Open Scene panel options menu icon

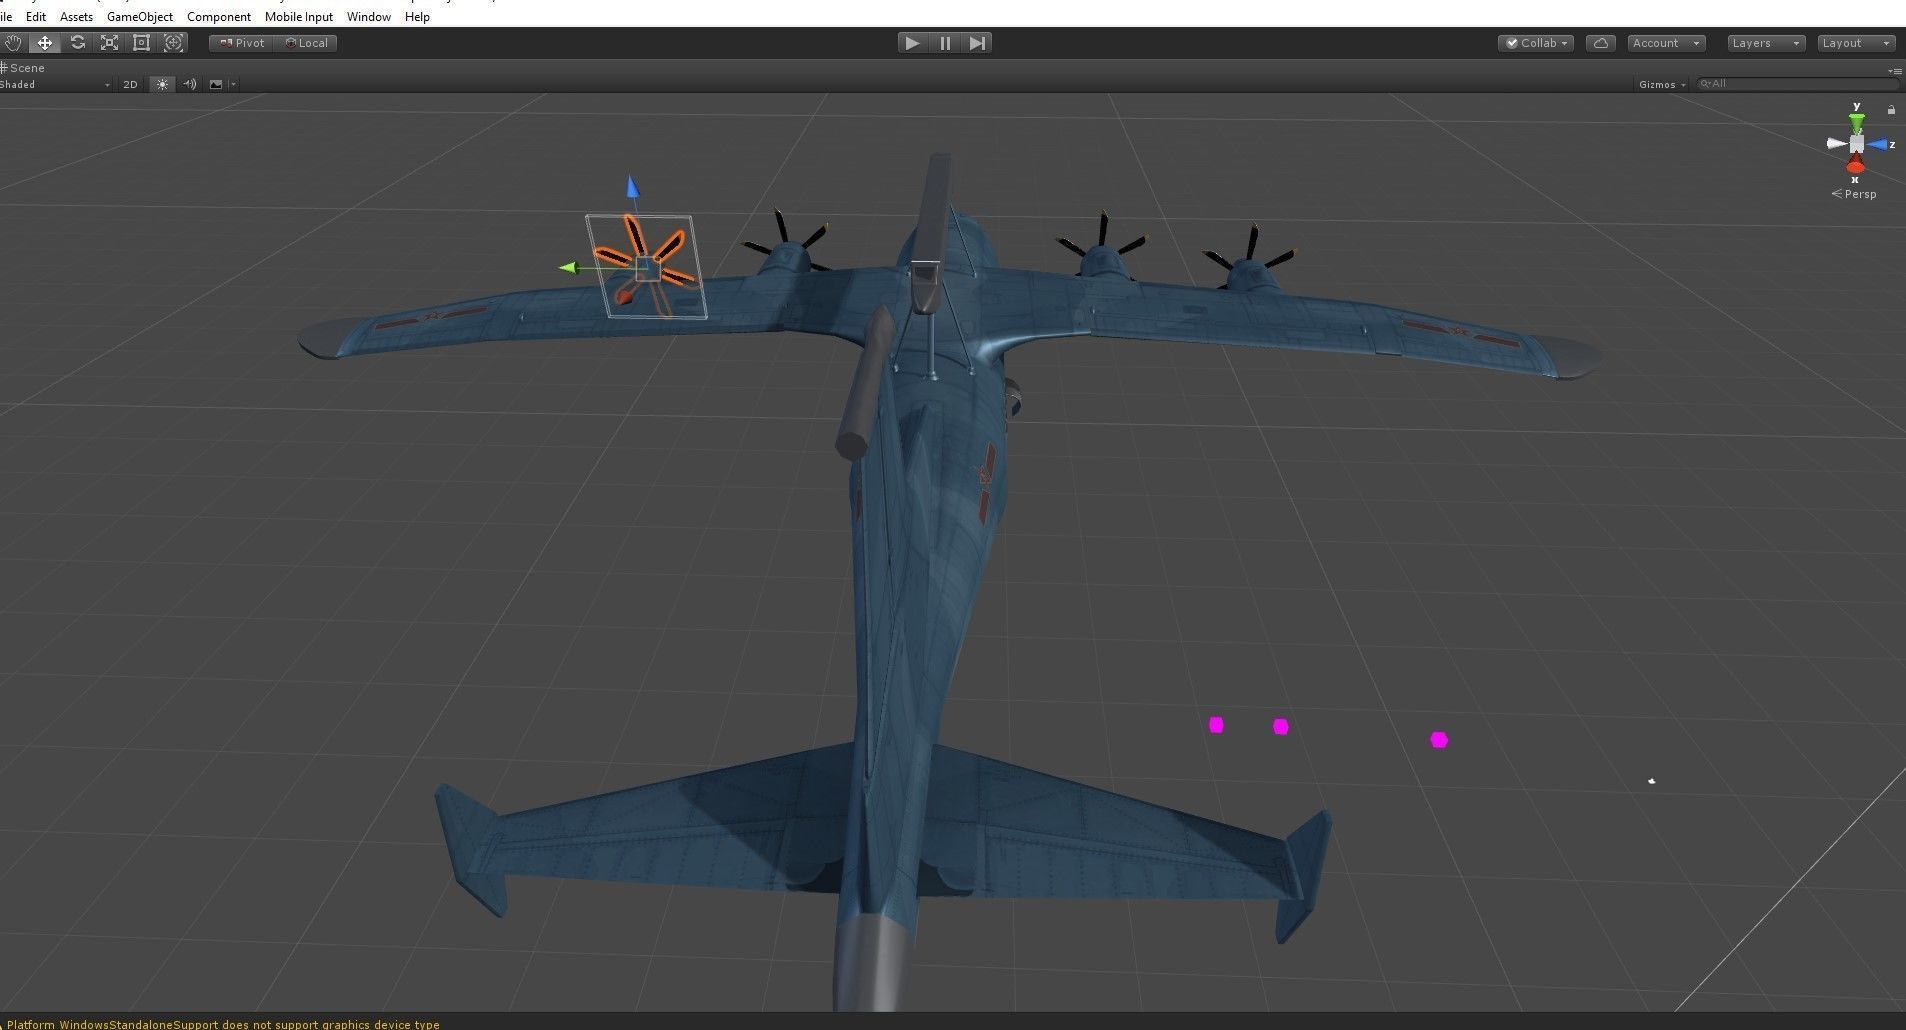click(1895, 71)
